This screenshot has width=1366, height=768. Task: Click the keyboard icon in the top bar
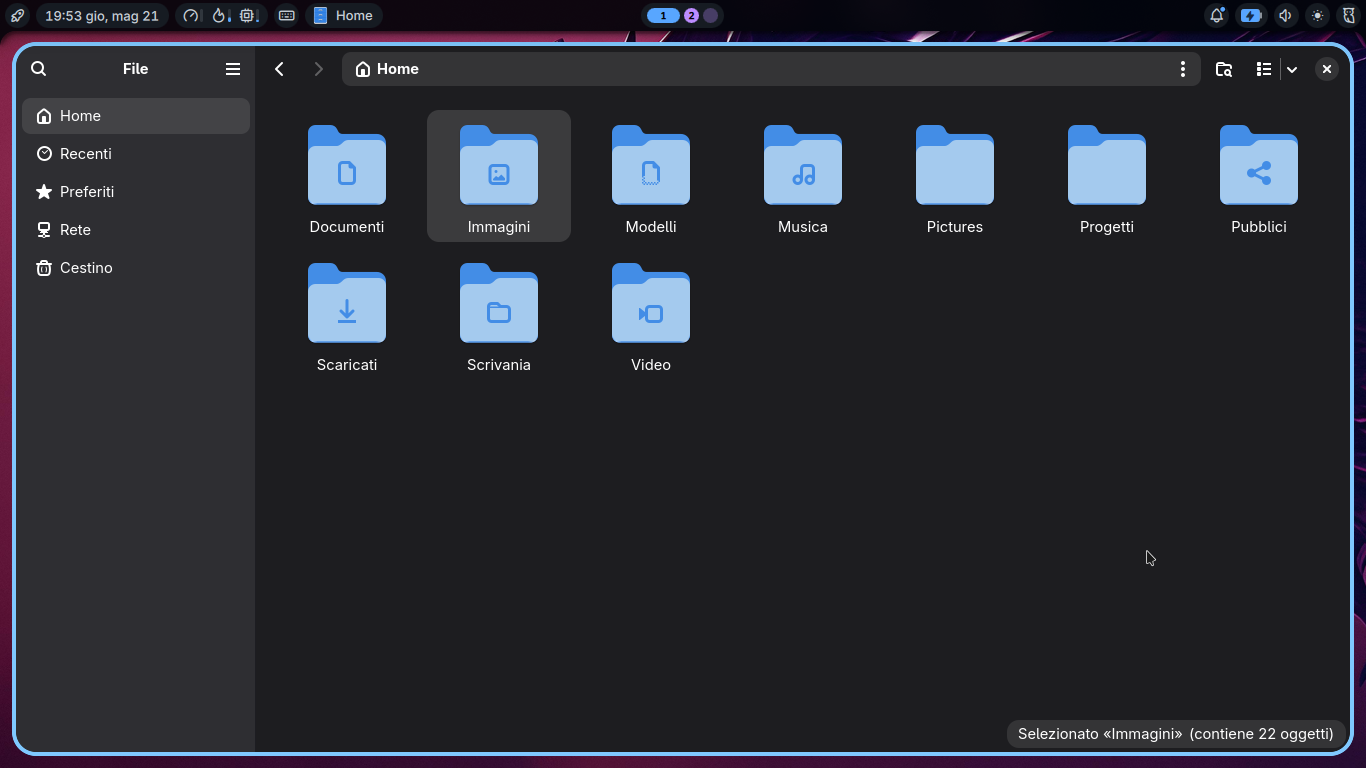coord(287,16)
